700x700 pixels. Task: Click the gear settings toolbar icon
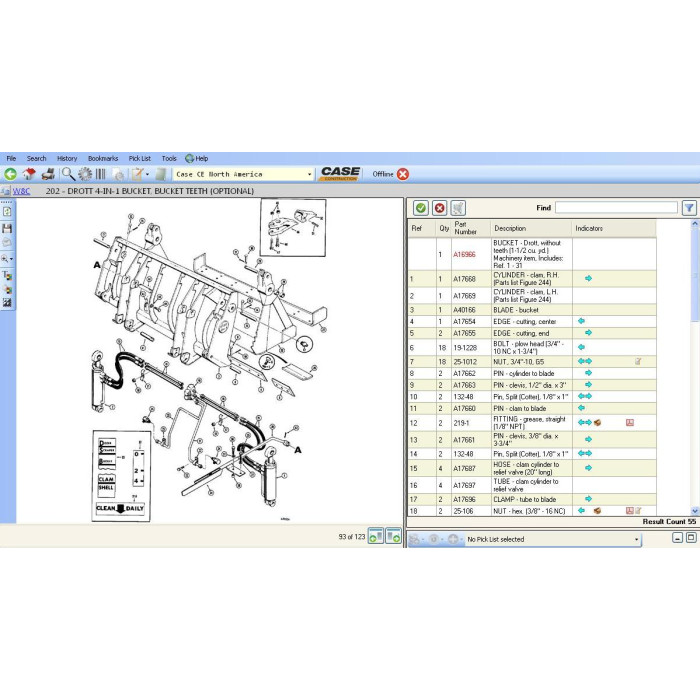[85, 174]
